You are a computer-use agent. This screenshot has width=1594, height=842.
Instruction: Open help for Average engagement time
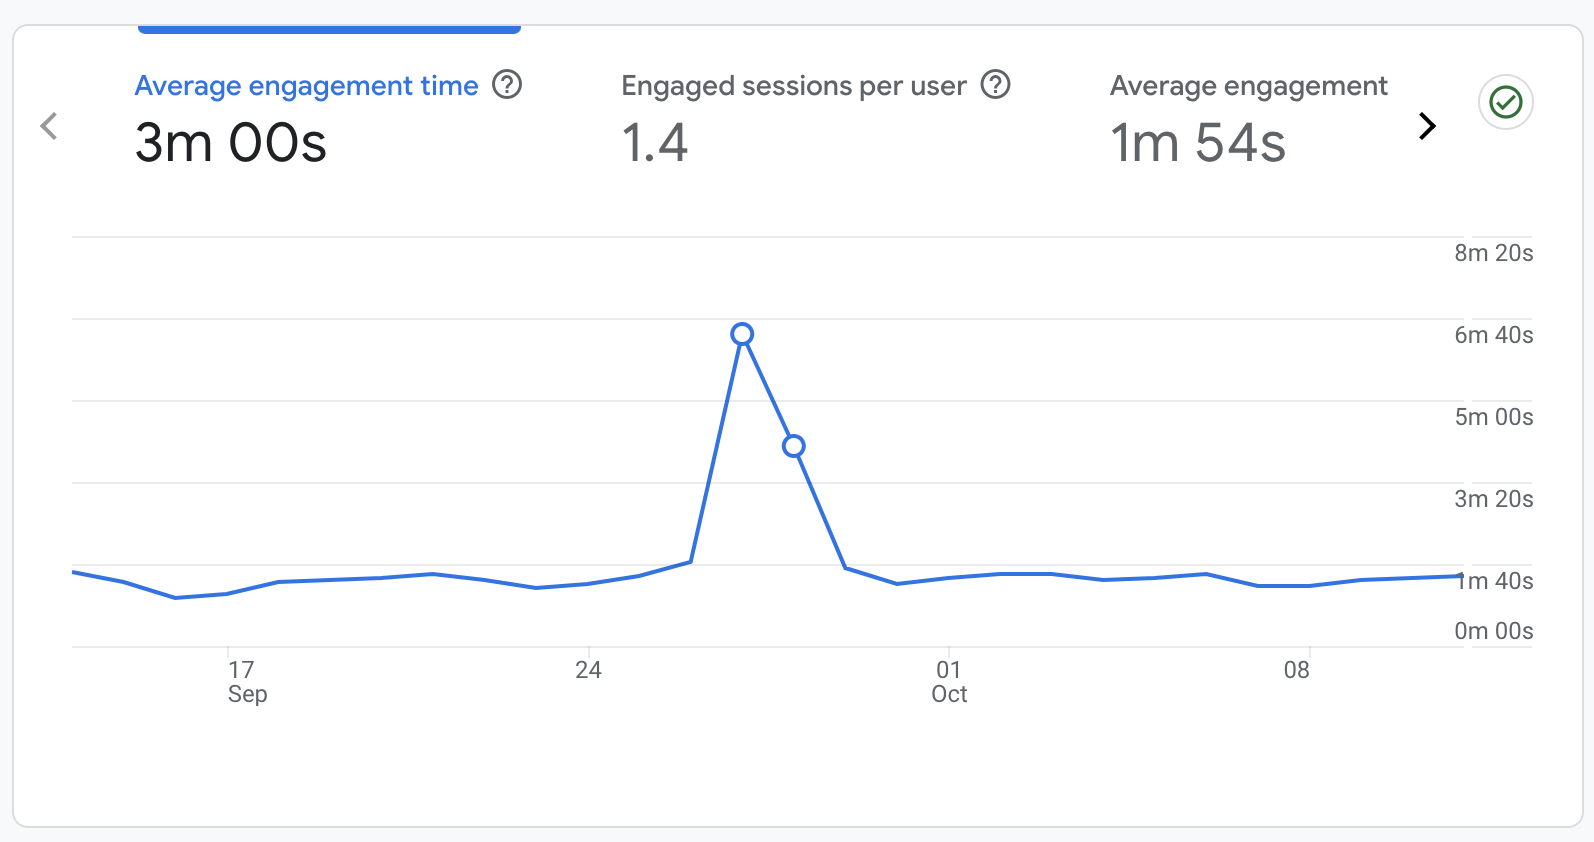(507, 86)
